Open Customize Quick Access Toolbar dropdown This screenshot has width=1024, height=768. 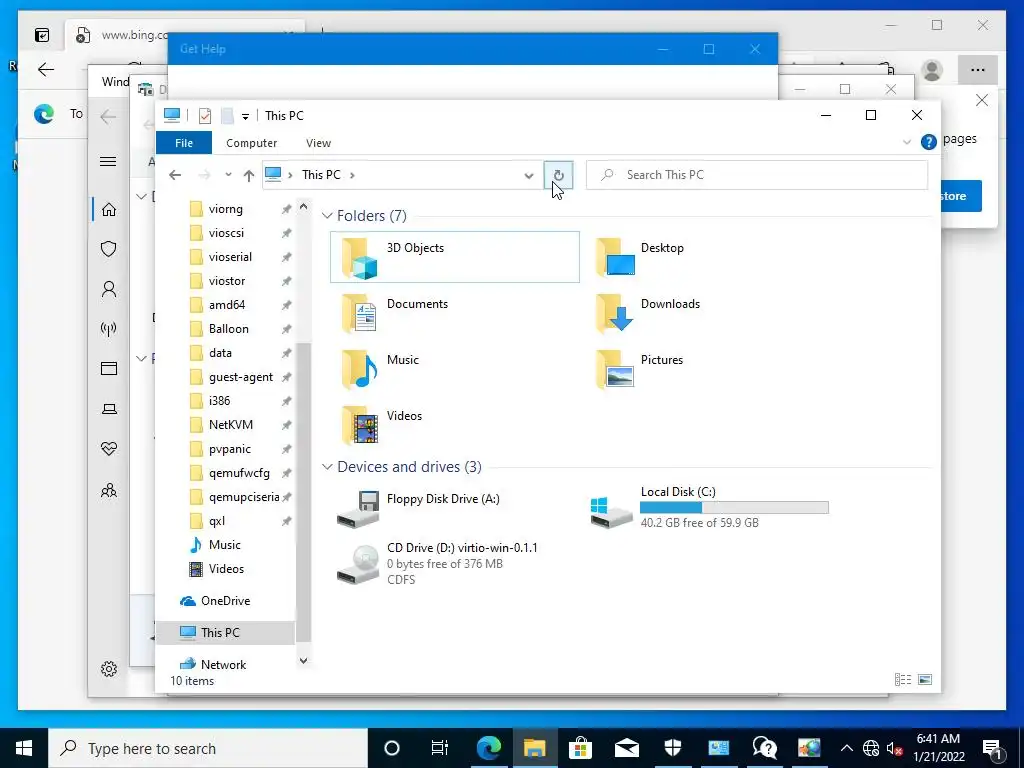pyautogui.click(x=246, y=116)
